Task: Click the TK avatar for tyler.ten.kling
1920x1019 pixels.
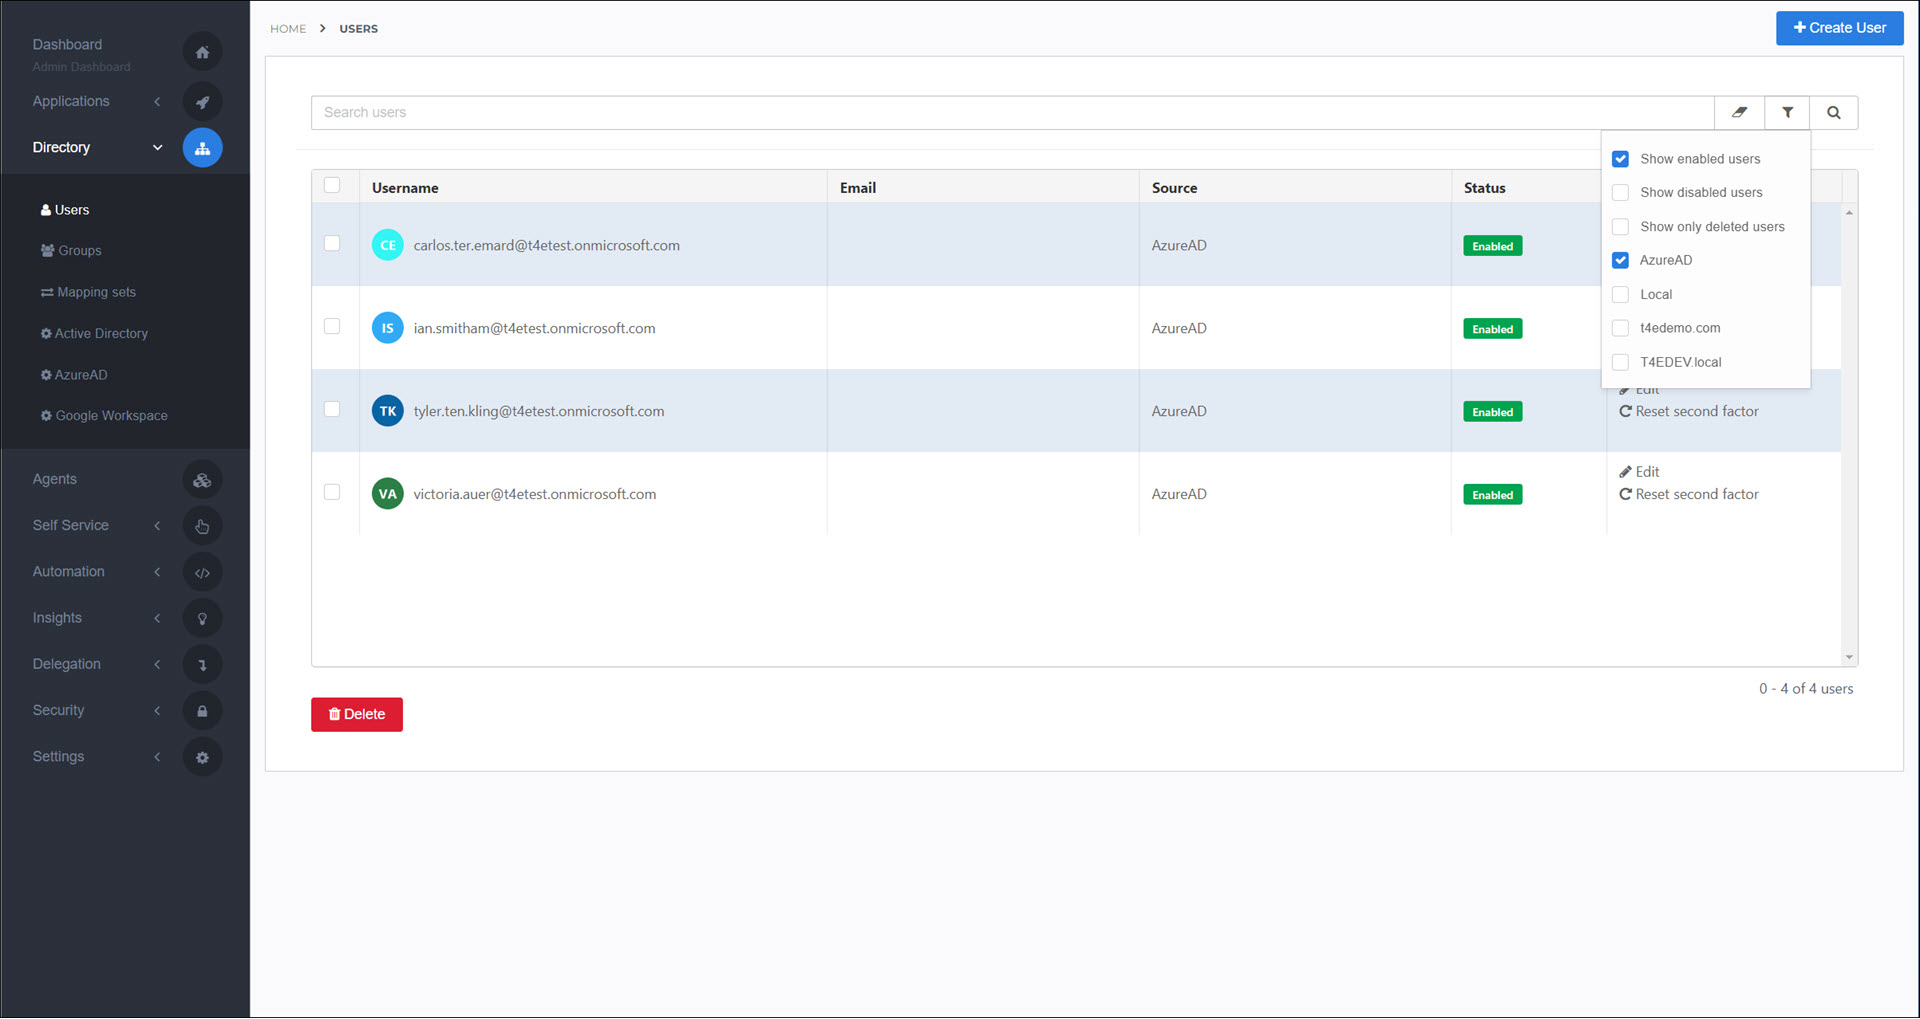Action: point(388,411)
